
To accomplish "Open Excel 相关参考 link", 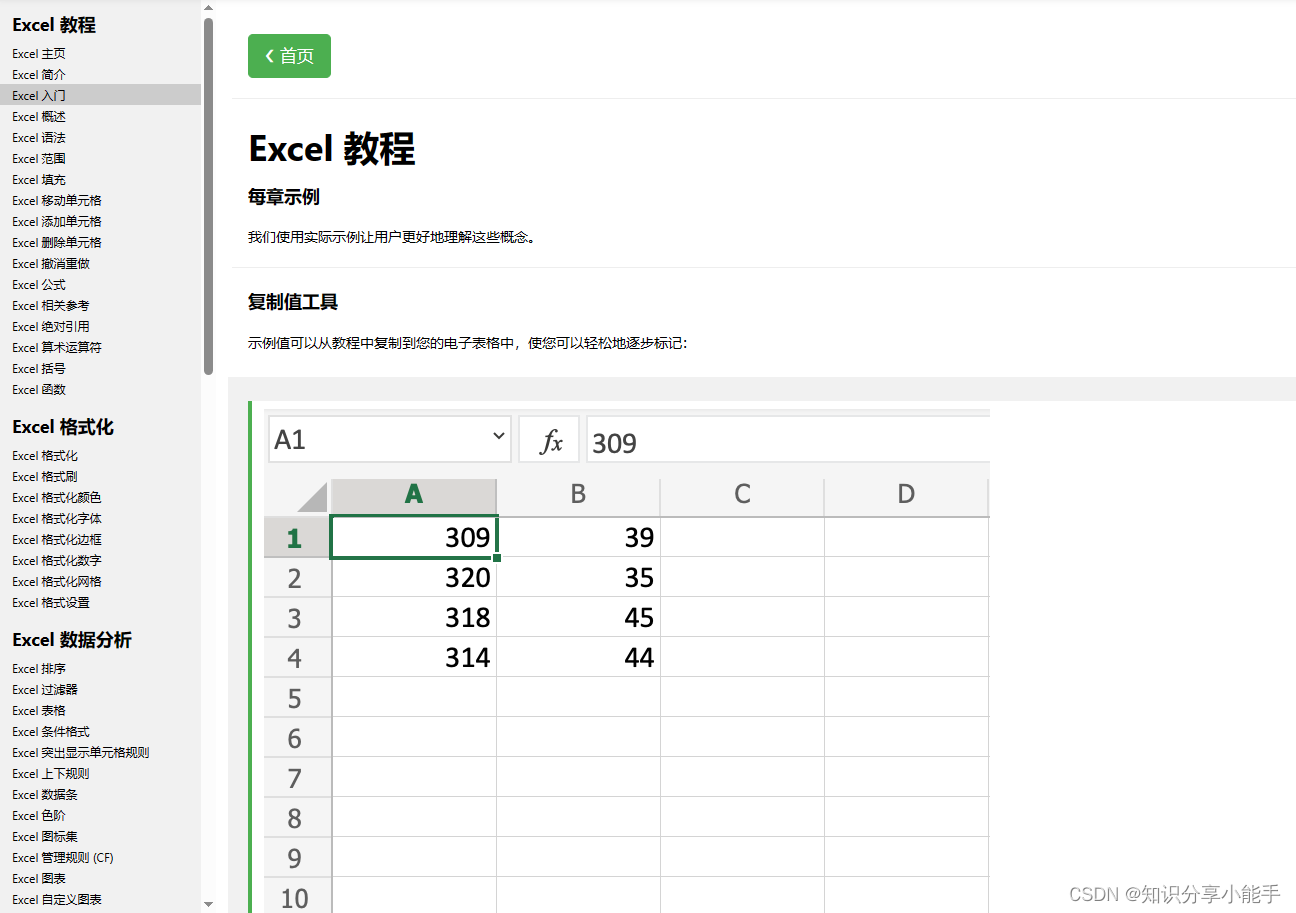I will (51, 306).
